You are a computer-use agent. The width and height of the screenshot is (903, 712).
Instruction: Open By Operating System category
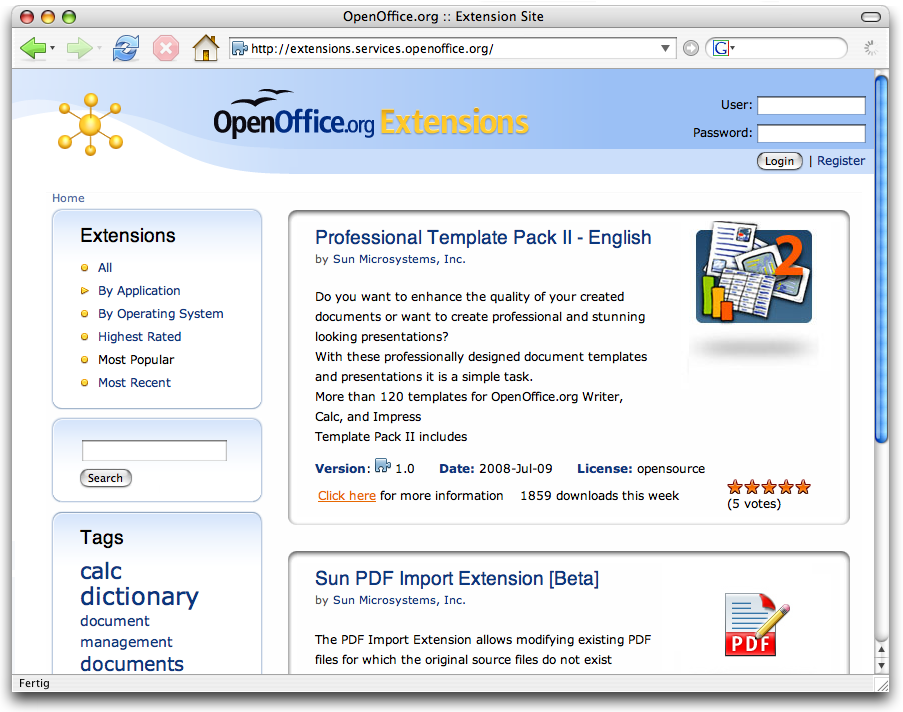point(161,313)
